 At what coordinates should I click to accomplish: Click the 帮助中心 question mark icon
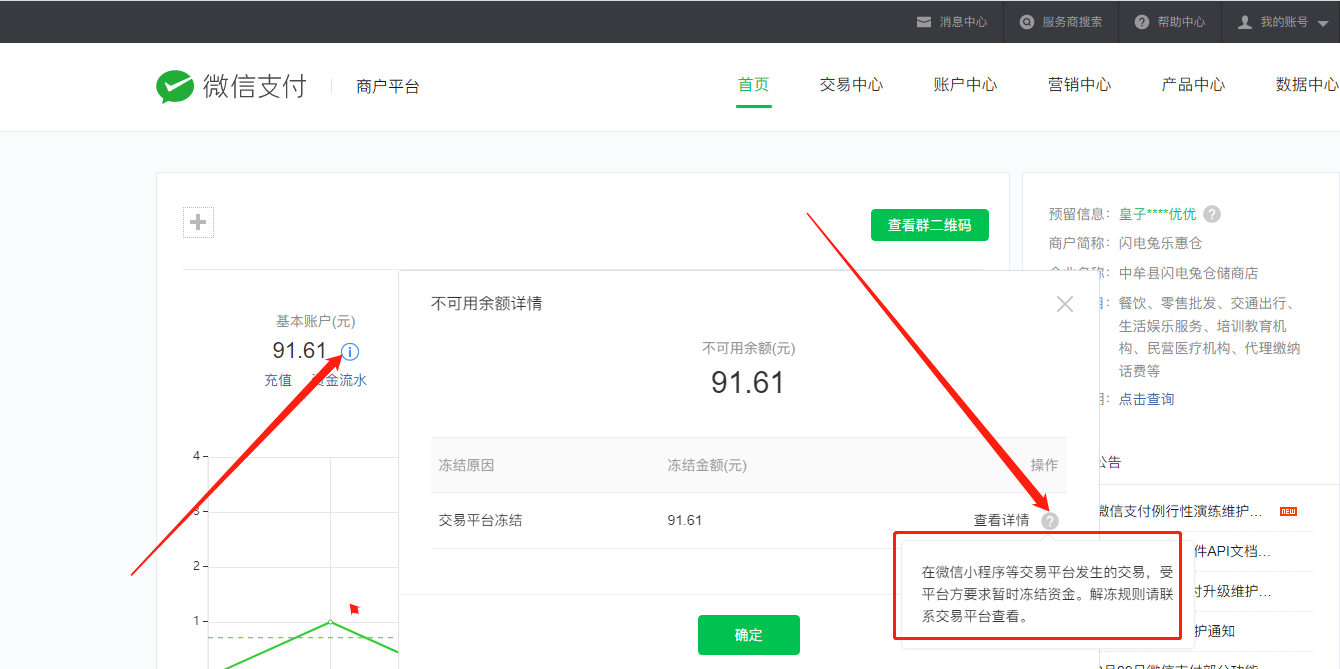(x=1142, y=22)
